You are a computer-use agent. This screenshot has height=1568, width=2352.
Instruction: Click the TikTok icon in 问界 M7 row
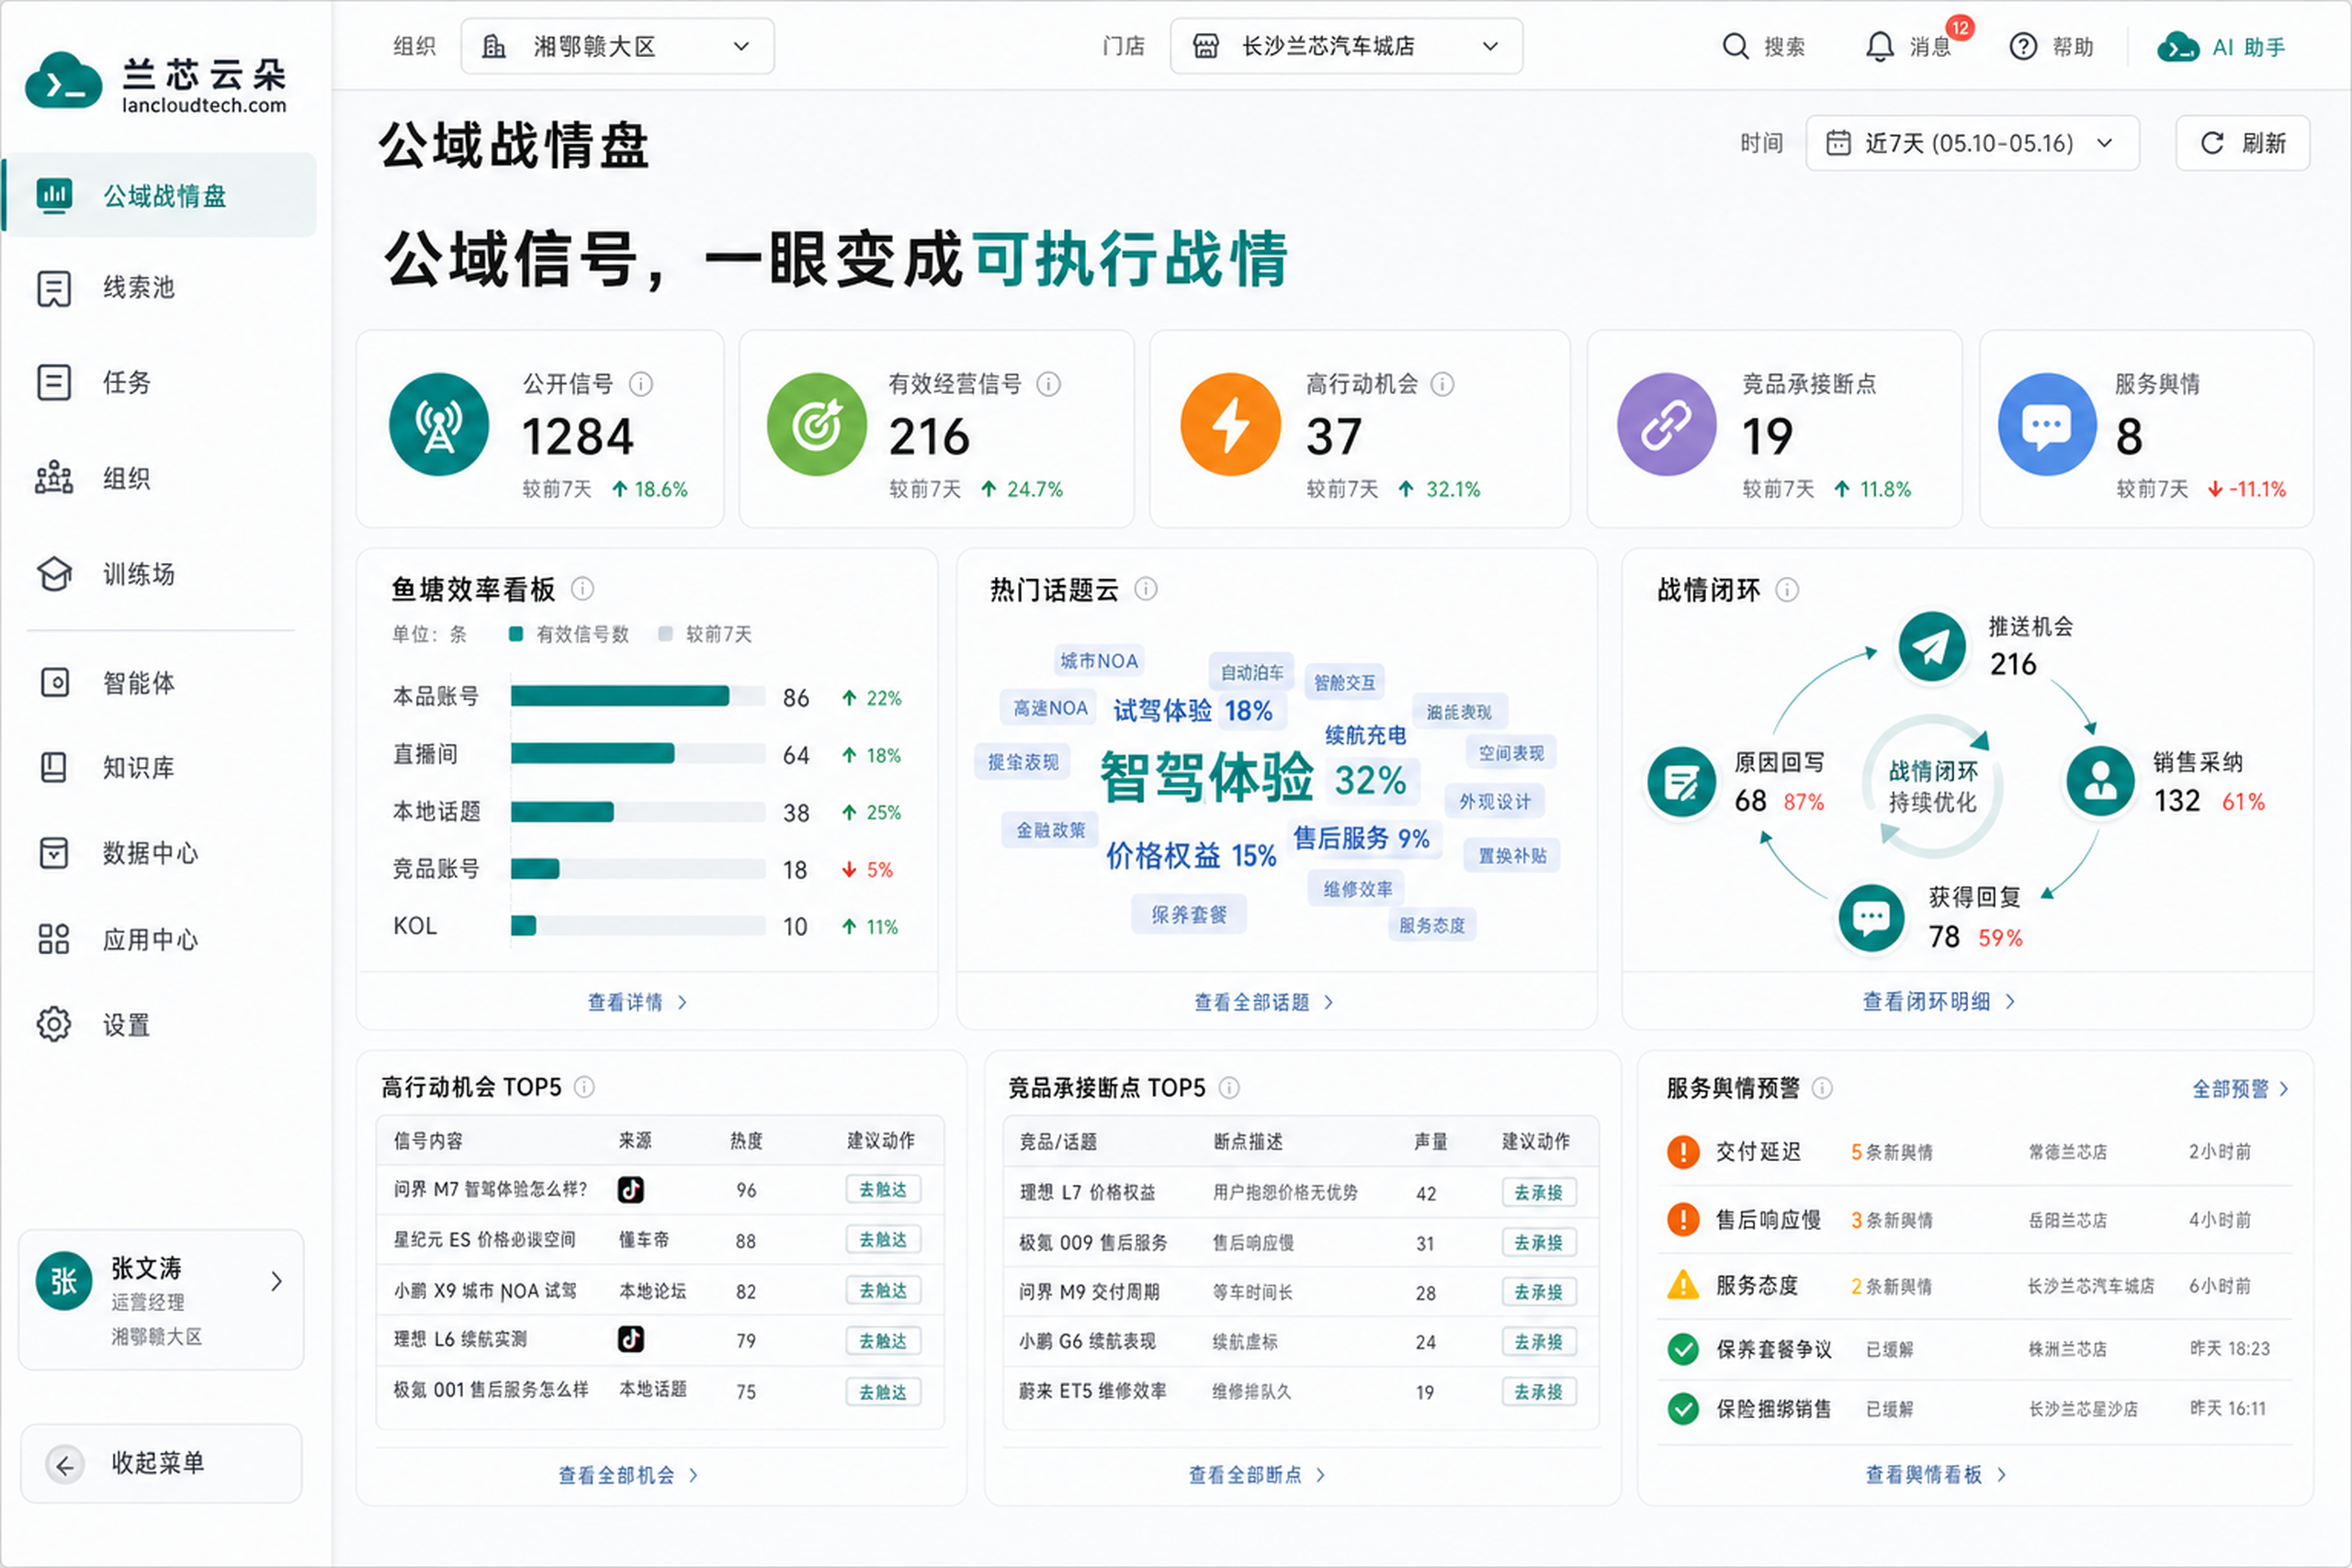click(x=631, y=1189)
